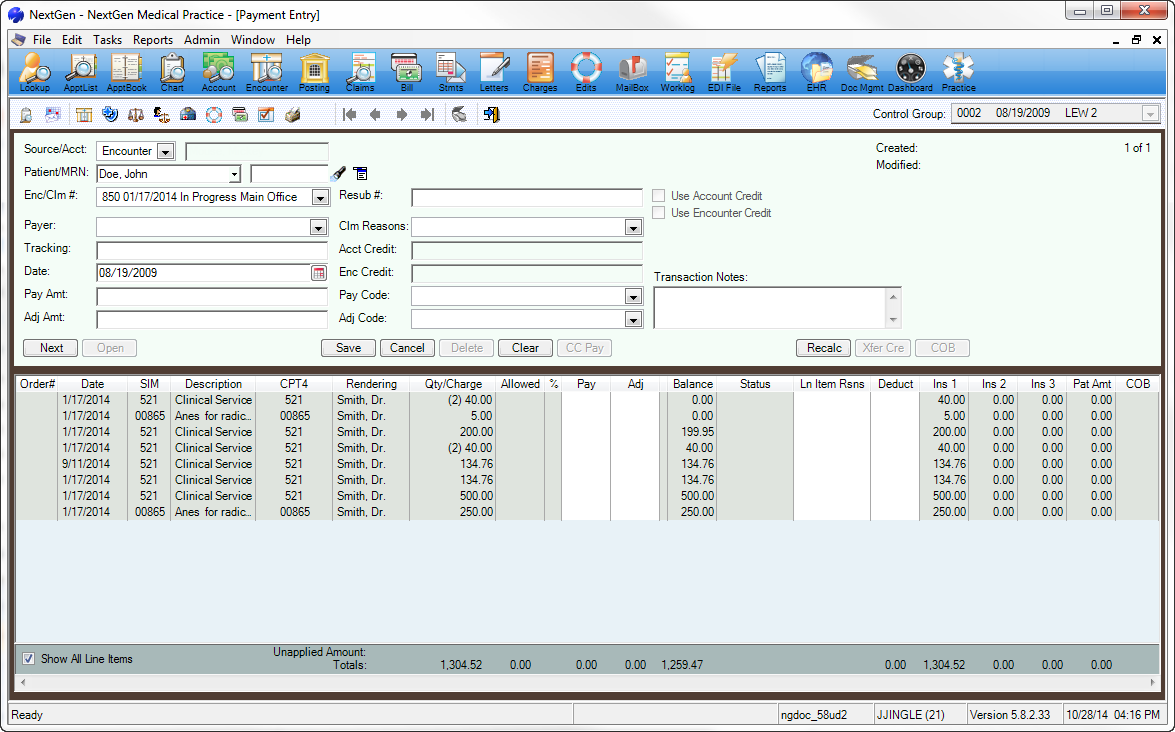Open the Worklog icon
The image size is (1175, 732).
[677, 73]
